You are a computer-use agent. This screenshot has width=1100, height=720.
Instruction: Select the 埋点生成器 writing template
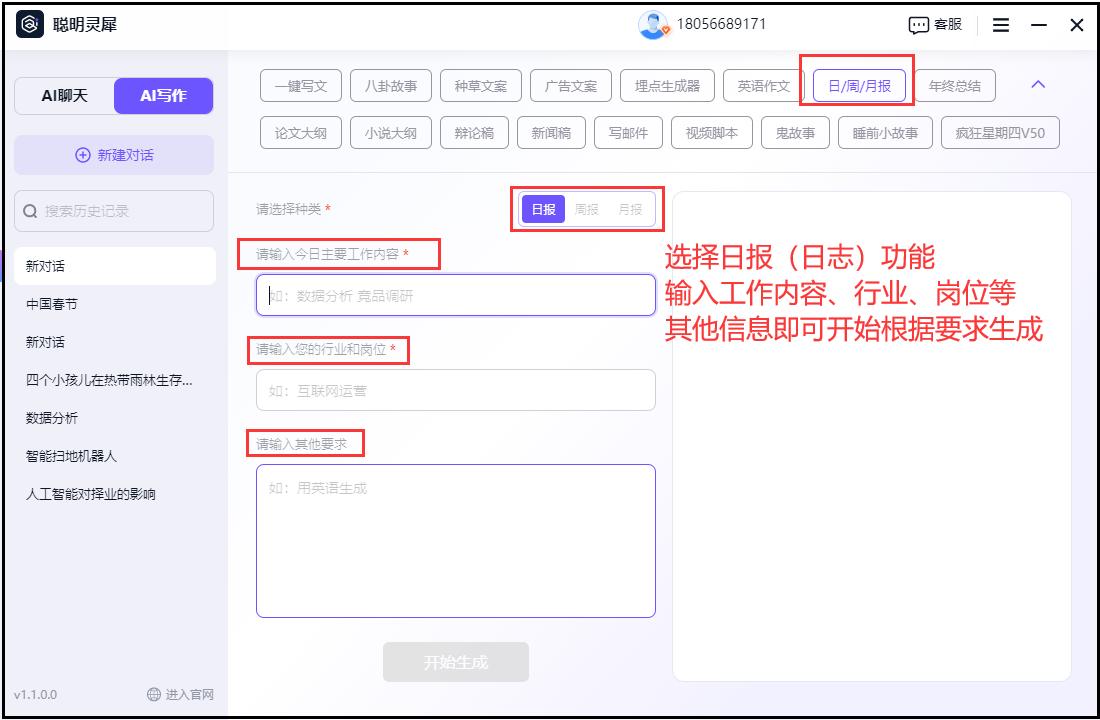pos(667,85)
